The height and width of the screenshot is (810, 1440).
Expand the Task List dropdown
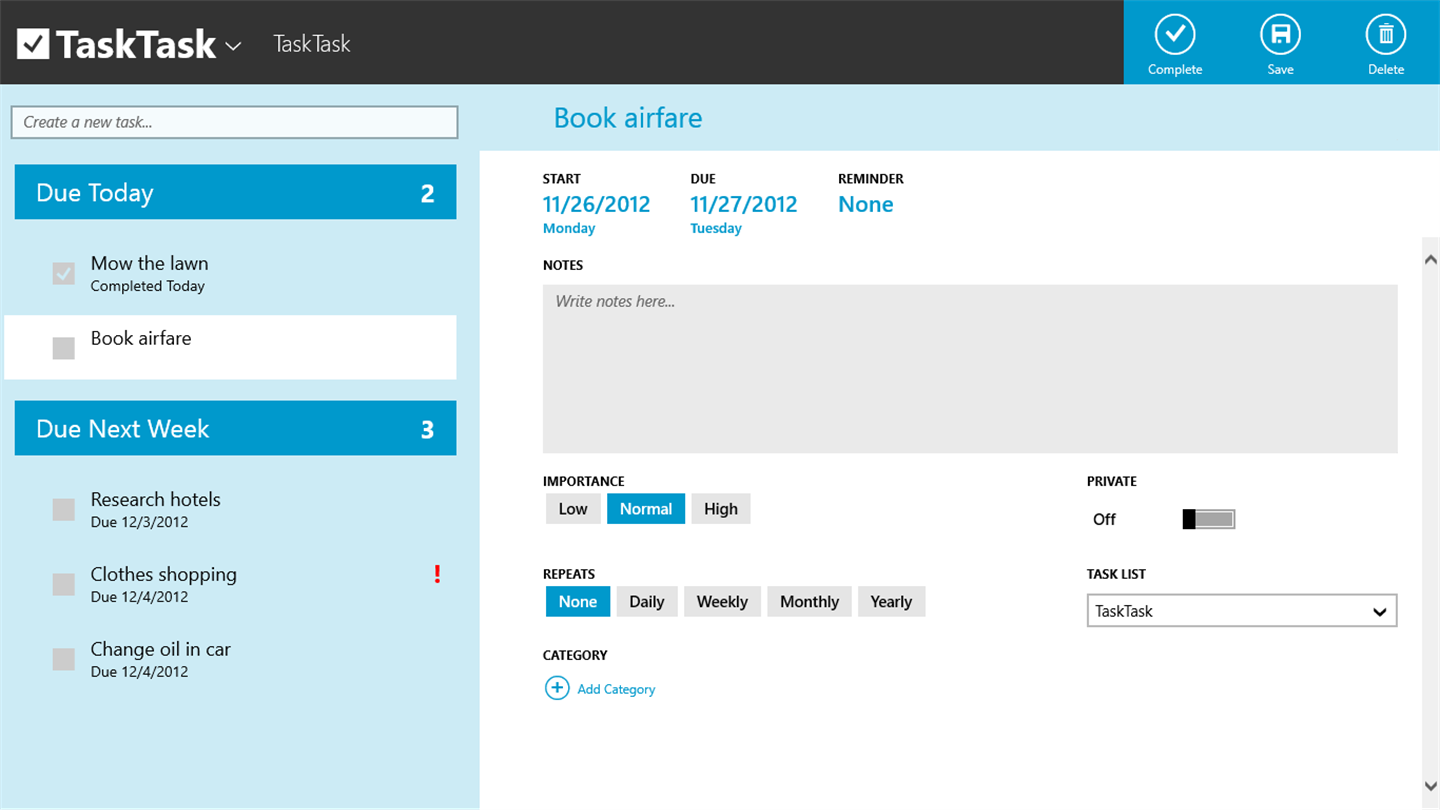click(1242, 611)
